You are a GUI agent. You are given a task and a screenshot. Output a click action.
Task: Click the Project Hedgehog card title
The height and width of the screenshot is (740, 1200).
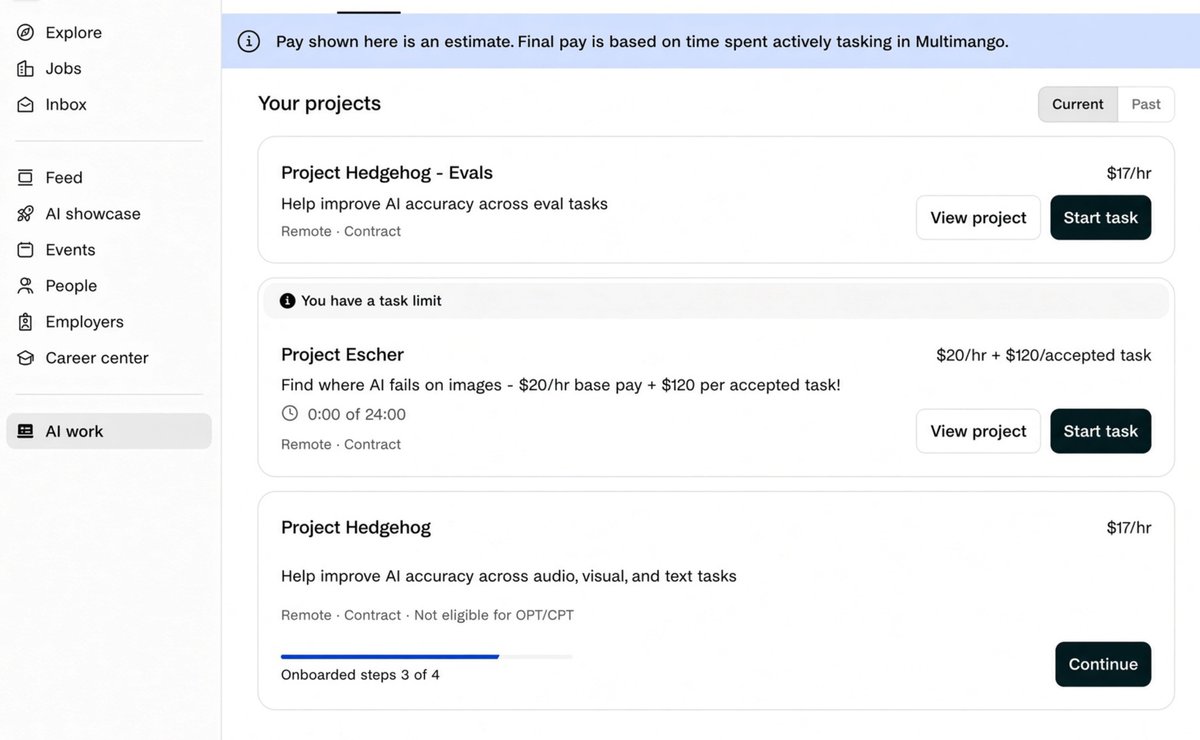point(356,527)
